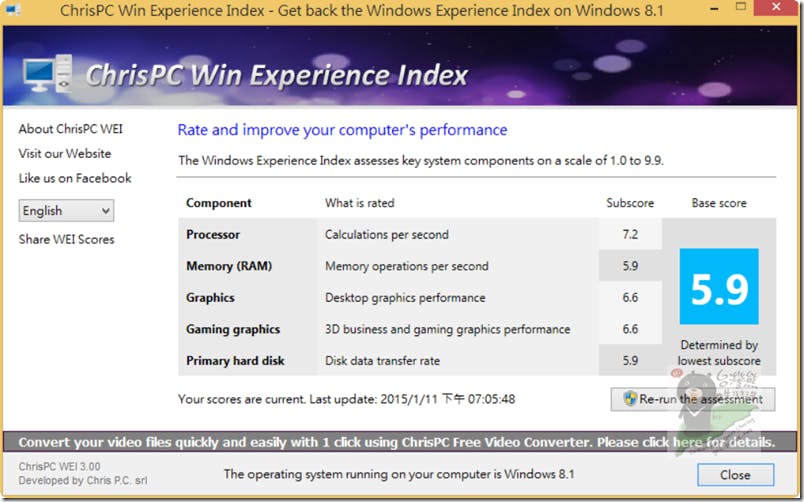Click the What is rated column header

coord(359,203)
